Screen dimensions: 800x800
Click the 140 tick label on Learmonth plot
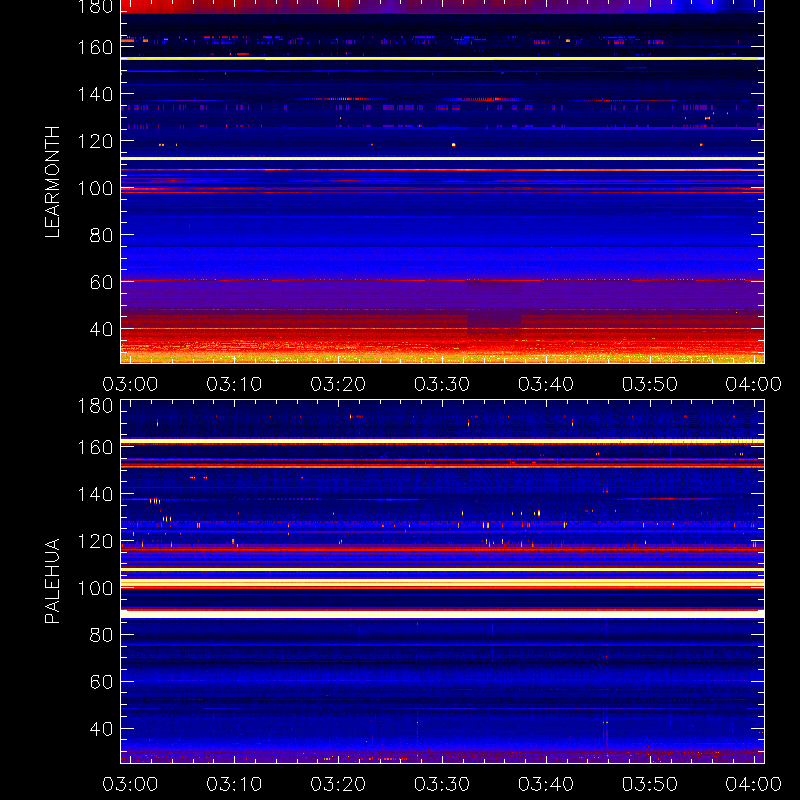[95, 94]
